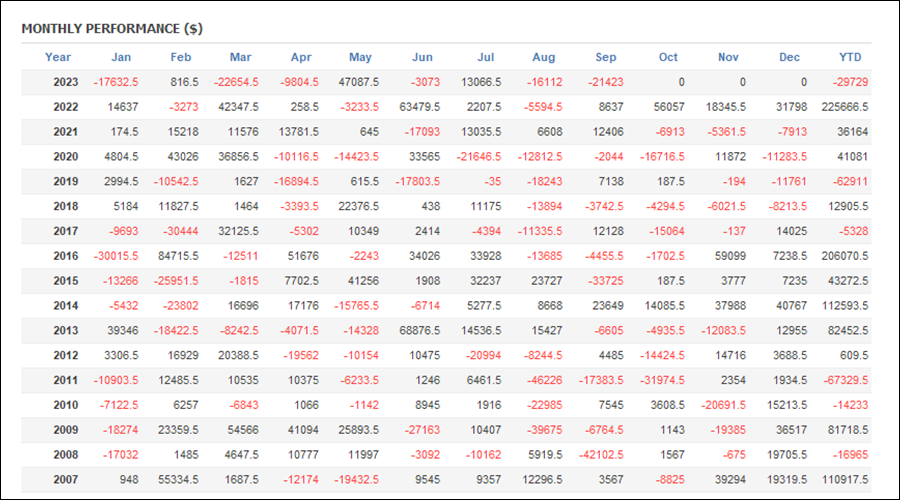The width and height of the screenshot is (900, 500).
Task: Click the YTD column header
Action: (850, 57)
